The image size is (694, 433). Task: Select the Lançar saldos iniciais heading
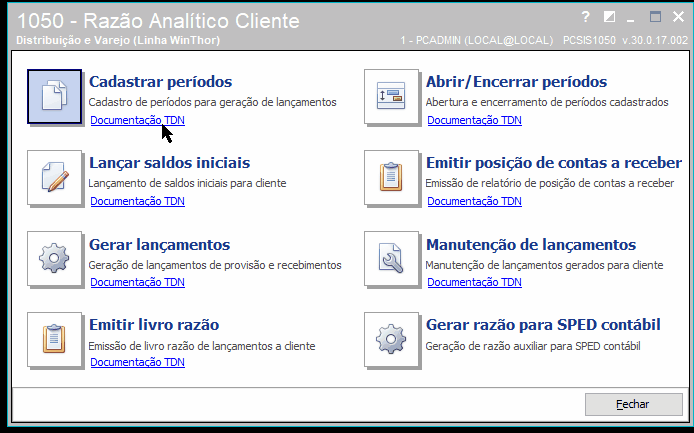click(x=170, y=163)
